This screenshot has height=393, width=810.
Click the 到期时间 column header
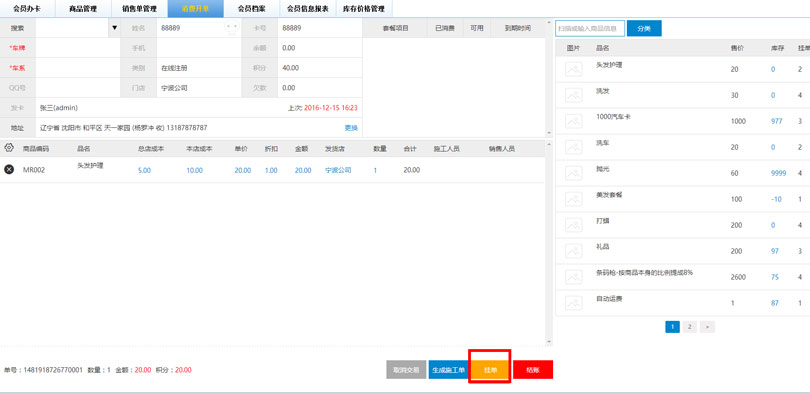(x=518, y=28)
